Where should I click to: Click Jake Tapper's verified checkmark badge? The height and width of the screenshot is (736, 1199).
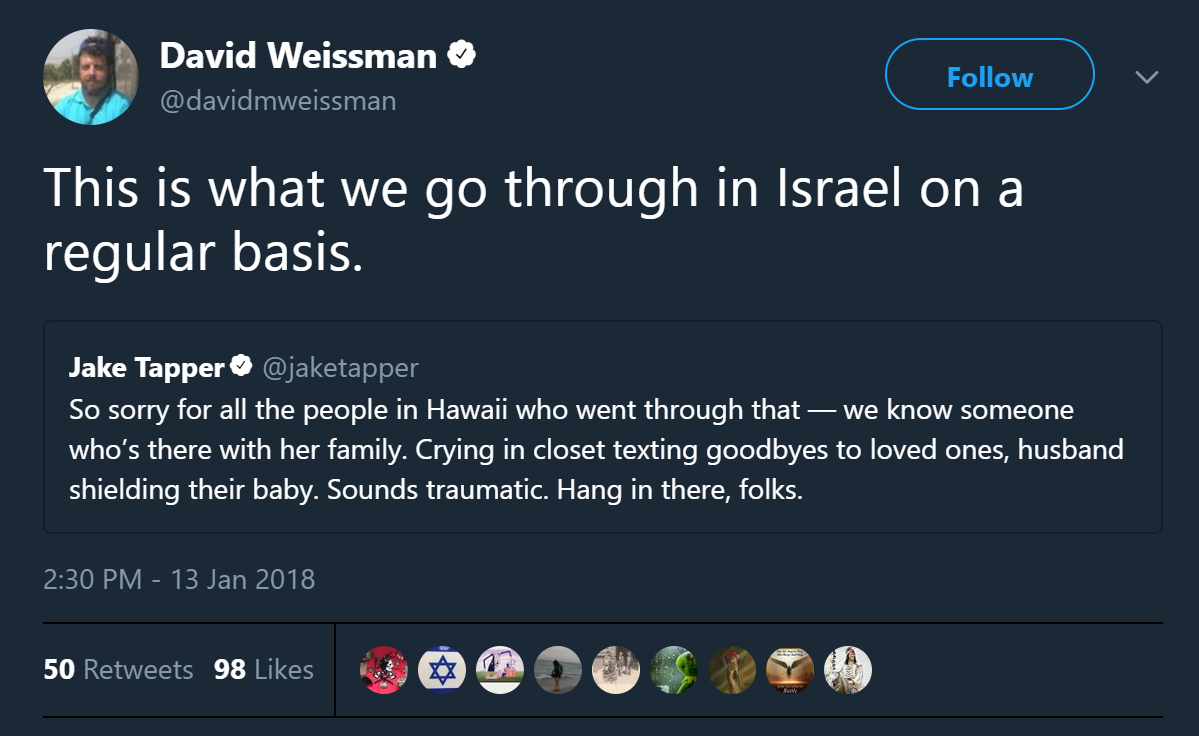(241, 365)
